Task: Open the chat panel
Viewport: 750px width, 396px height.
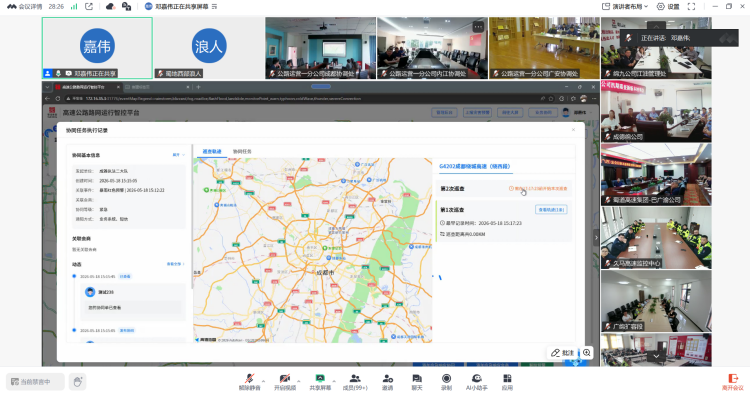Action: click(x=417, y=382)
